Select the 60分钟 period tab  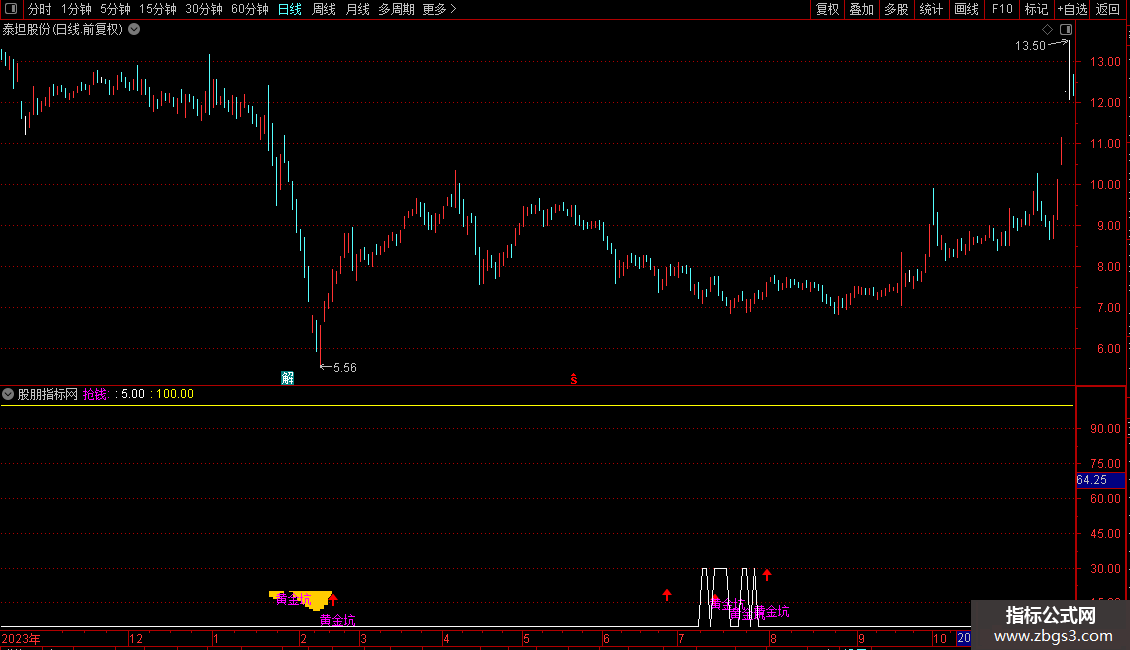pos(249,9)
